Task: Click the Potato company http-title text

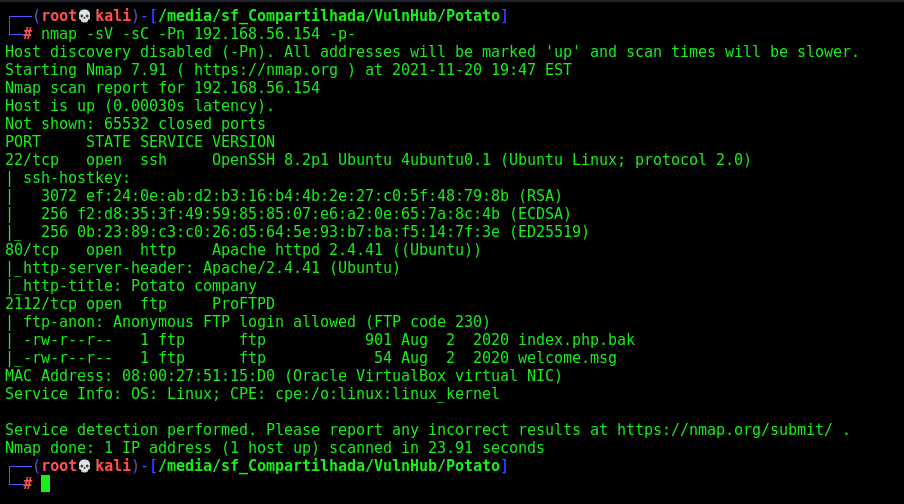Action: pos(194,286)
